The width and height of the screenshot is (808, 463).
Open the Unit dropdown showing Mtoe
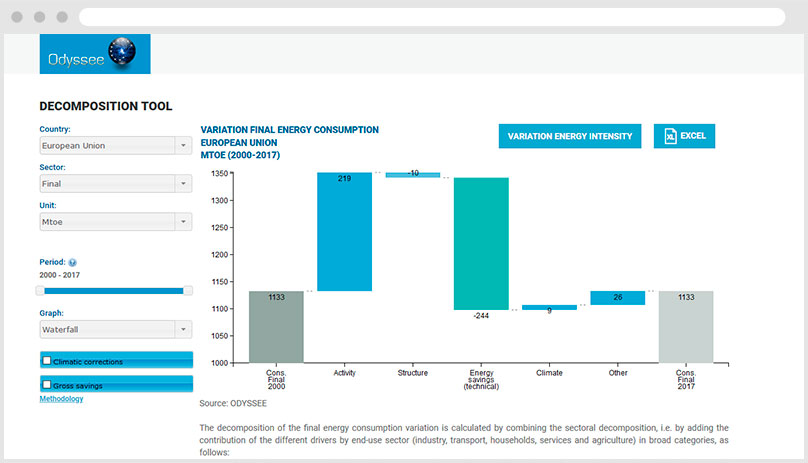click(115, 222)
